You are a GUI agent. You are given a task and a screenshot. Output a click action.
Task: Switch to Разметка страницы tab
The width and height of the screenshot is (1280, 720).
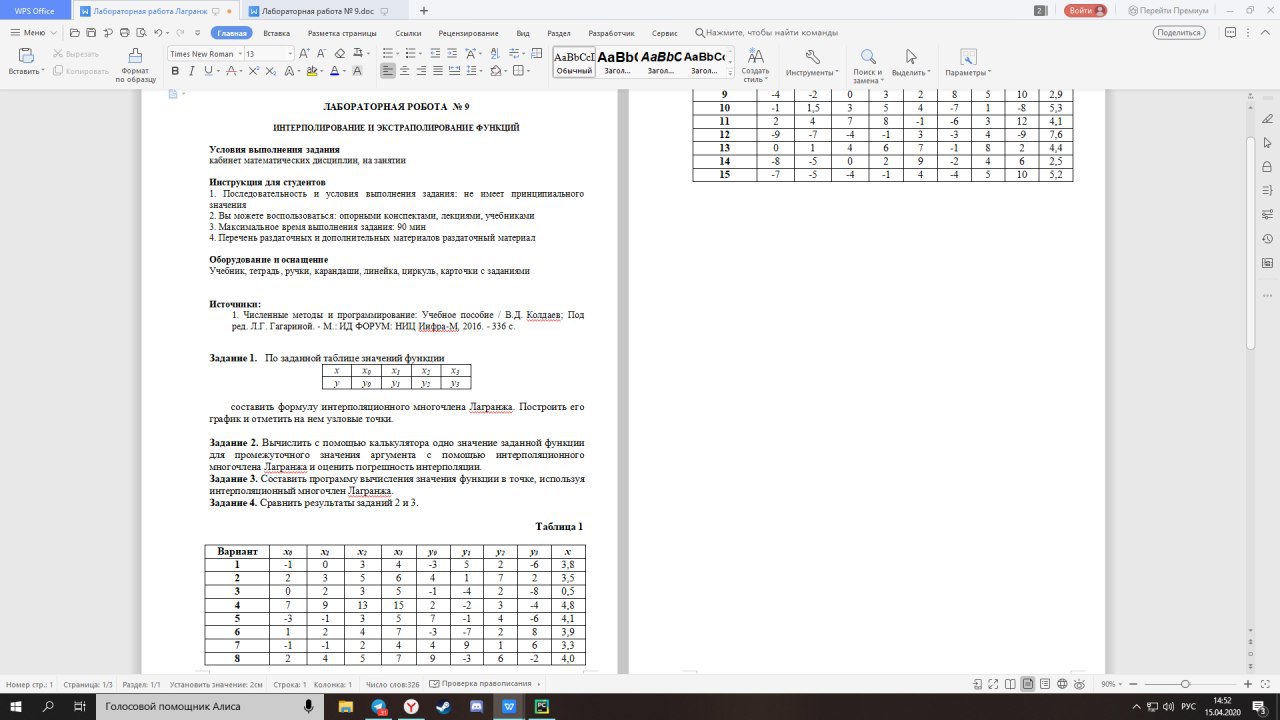coord(342,33)
